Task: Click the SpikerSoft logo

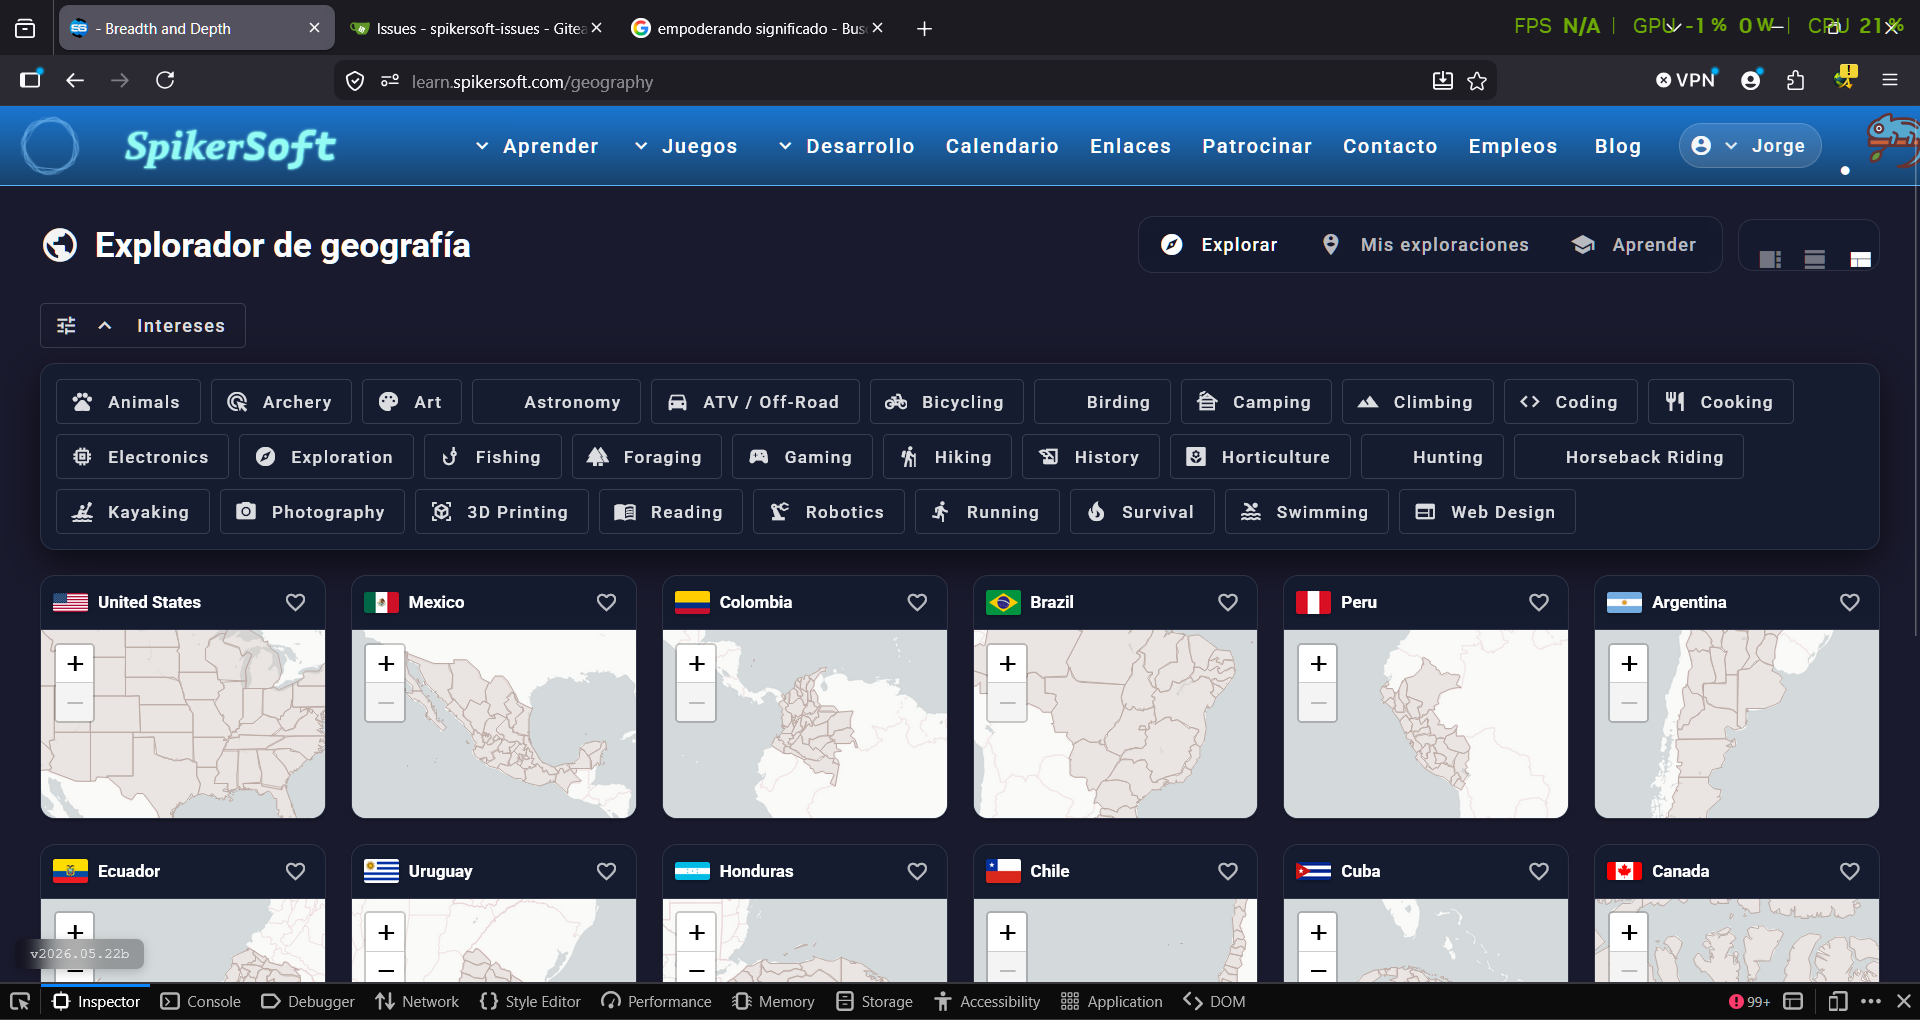Action: pyautogui.click(x=230, y=147)
